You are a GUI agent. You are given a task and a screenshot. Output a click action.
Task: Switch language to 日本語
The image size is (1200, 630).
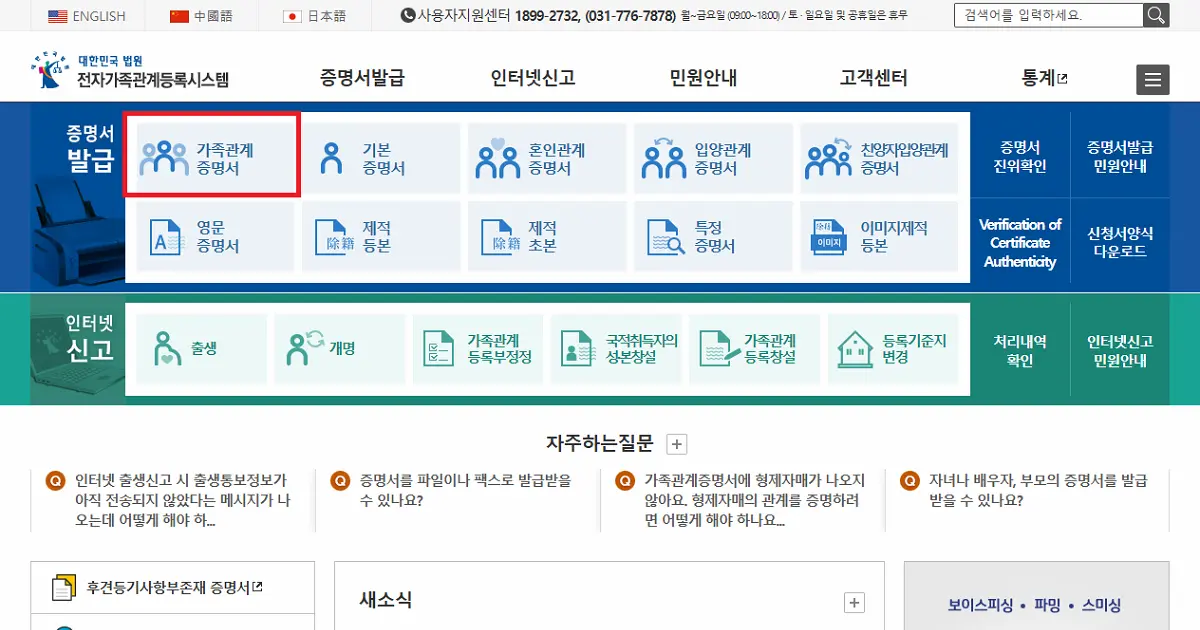(315, 16)
